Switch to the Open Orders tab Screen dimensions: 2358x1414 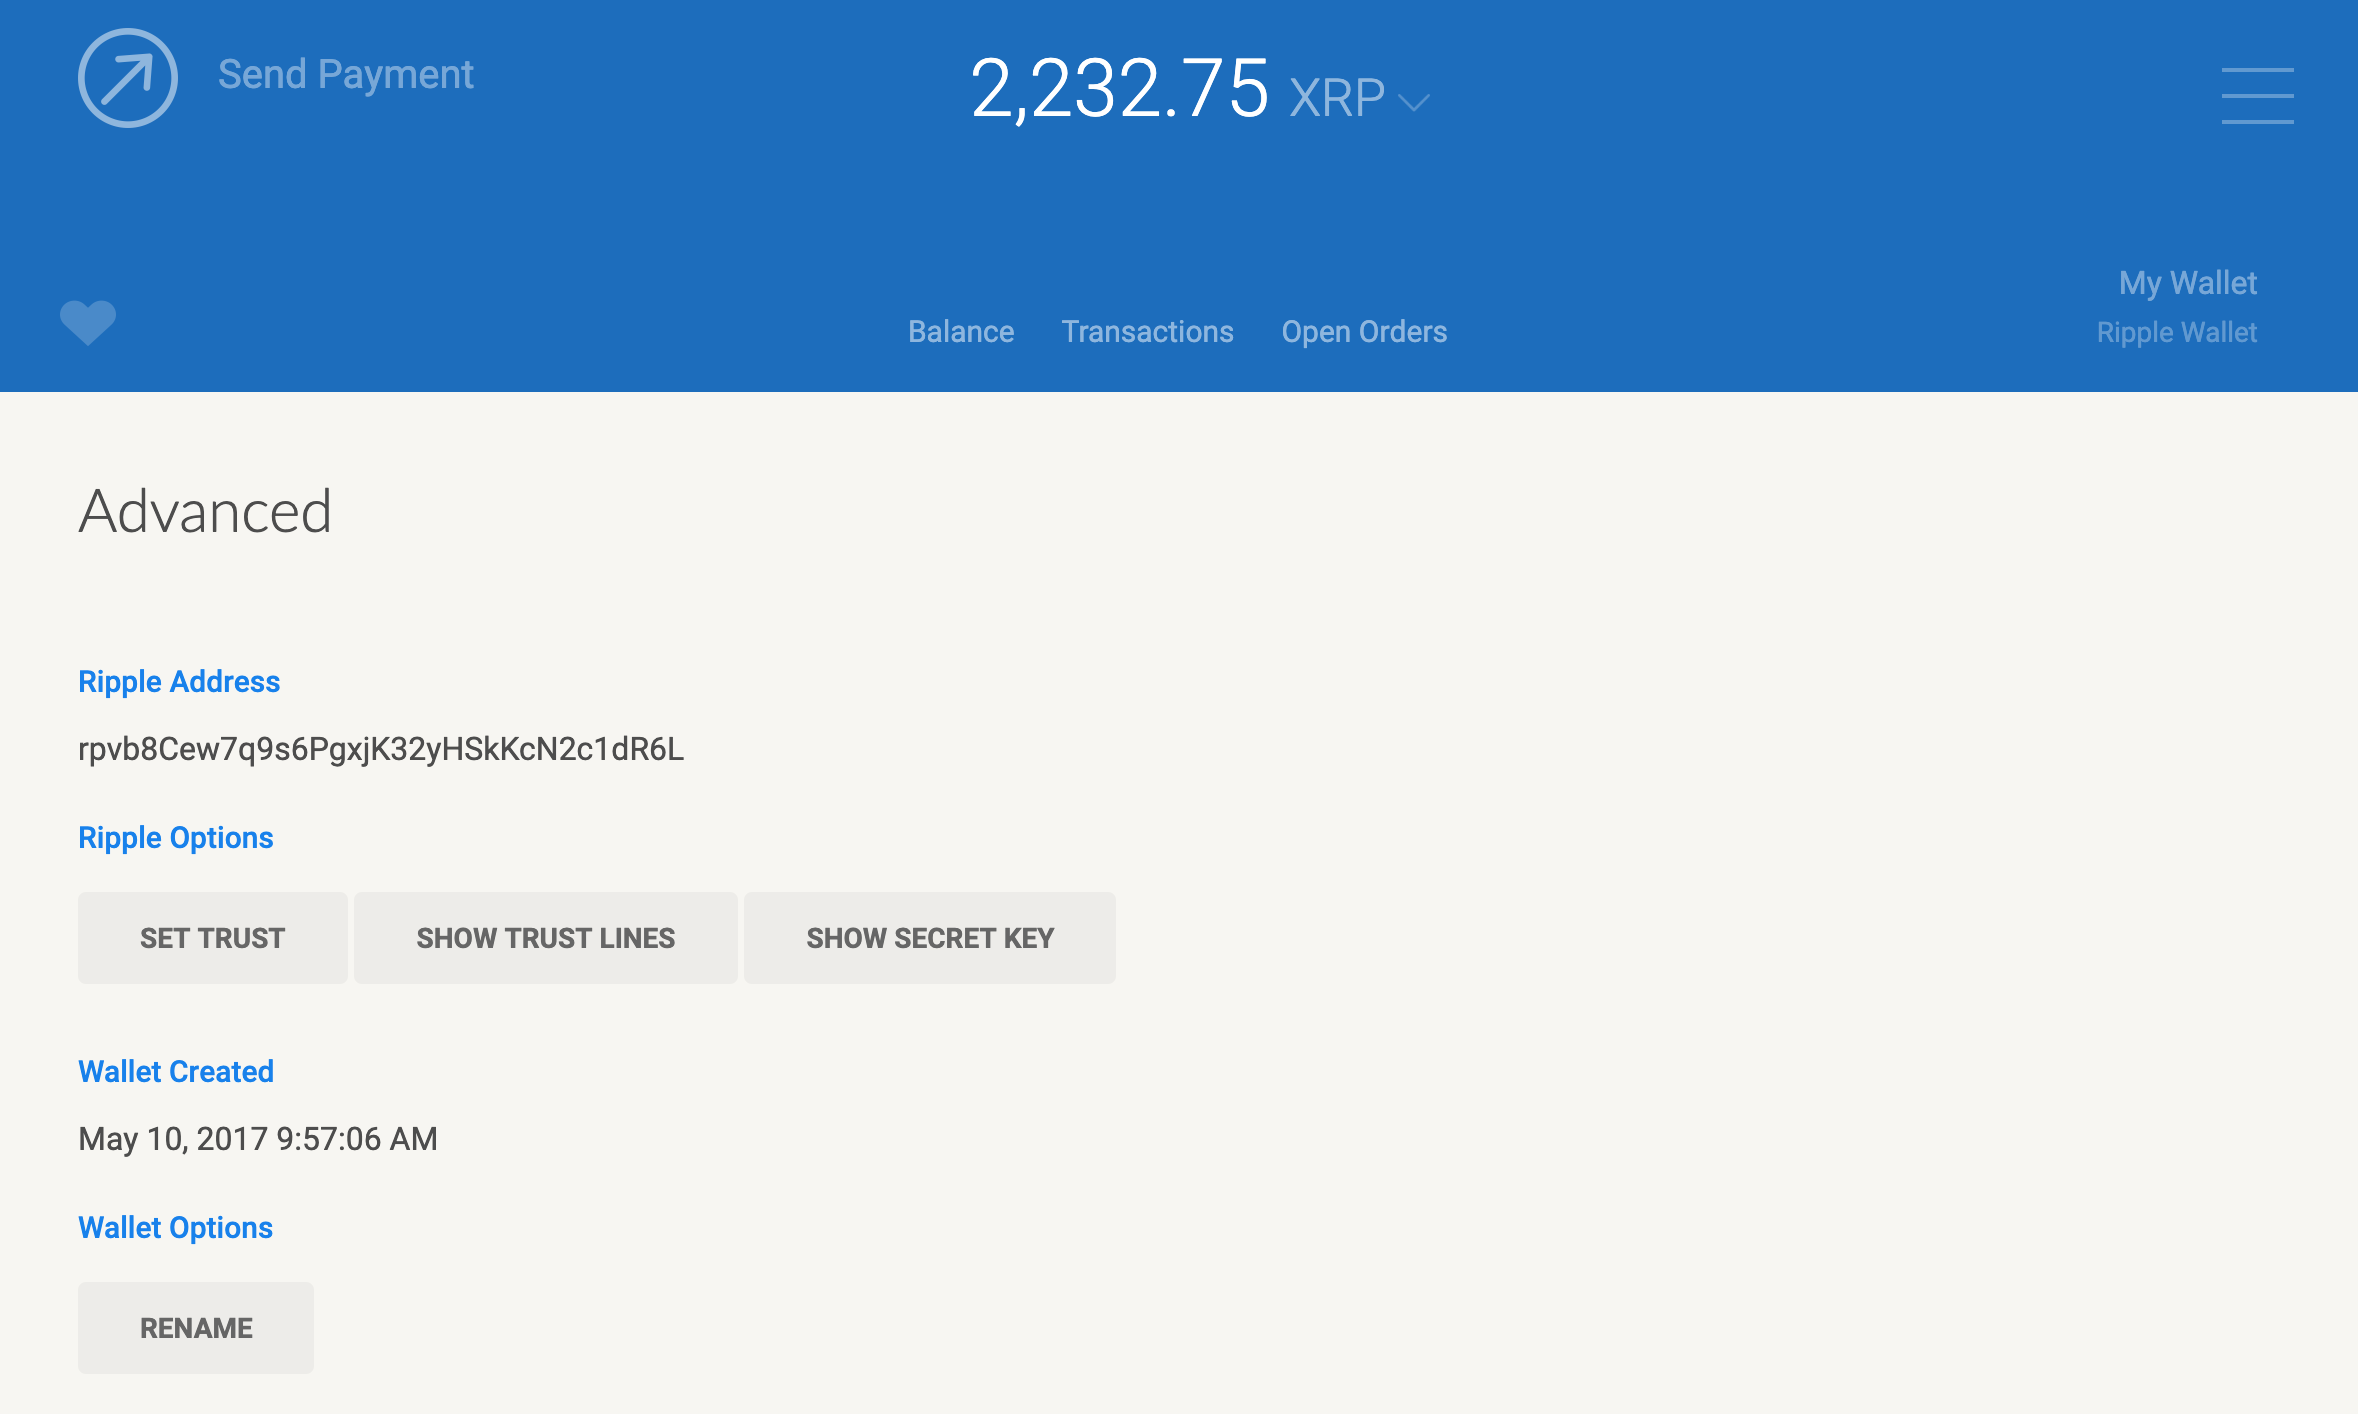1364,332
